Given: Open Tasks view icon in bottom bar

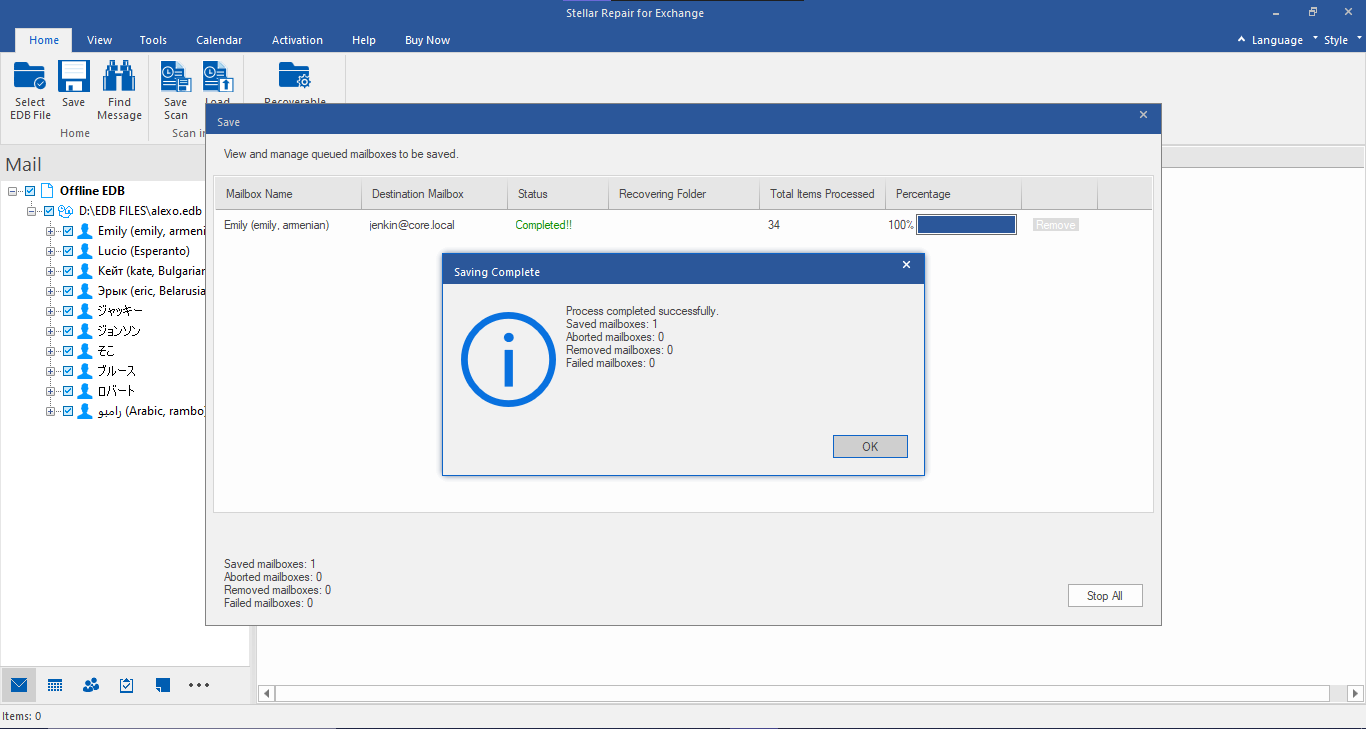Looking at the screenshot, I should coord(127,685).
